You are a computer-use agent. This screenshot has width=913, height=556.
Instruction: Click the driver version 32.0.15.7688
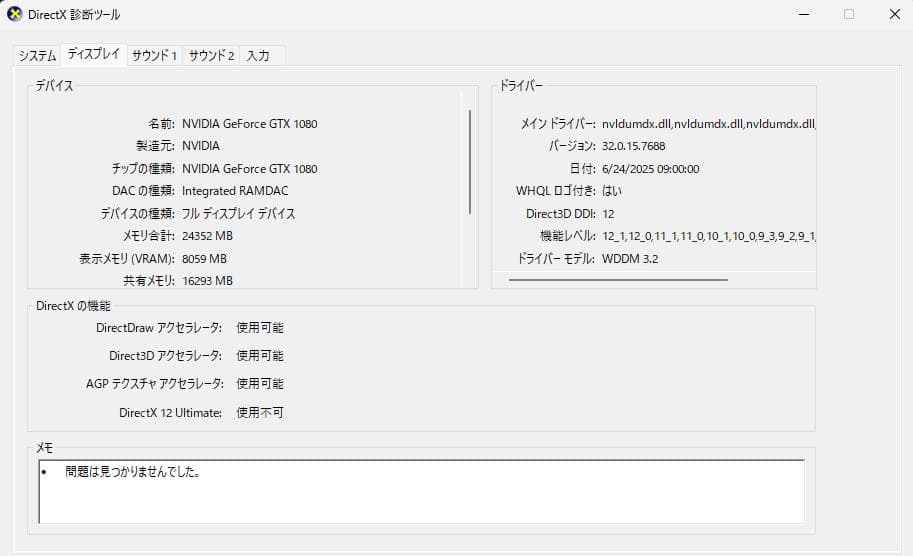tap(634, 146)
